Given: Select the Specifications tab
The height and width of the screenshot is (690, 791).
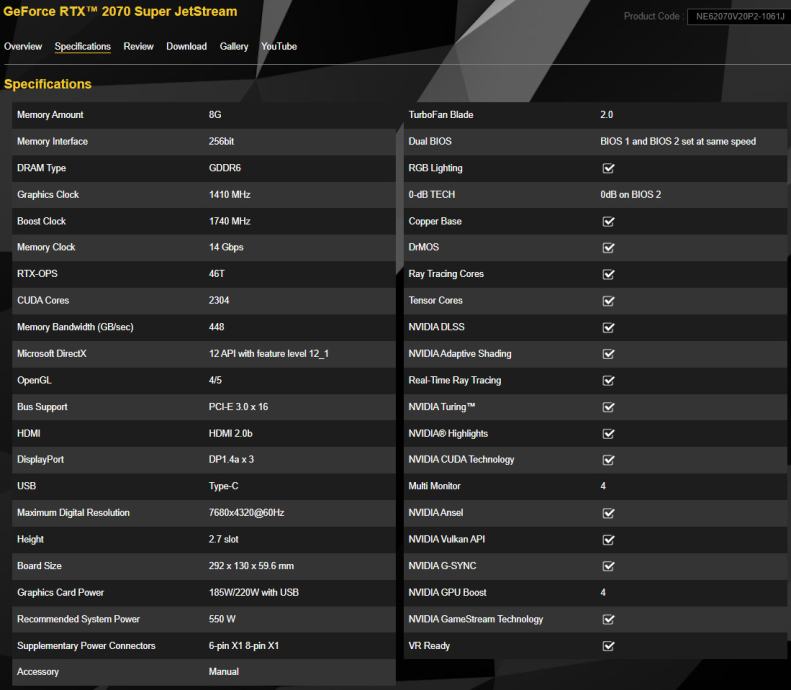Looking at the screenshot, I should pos(83,46).
